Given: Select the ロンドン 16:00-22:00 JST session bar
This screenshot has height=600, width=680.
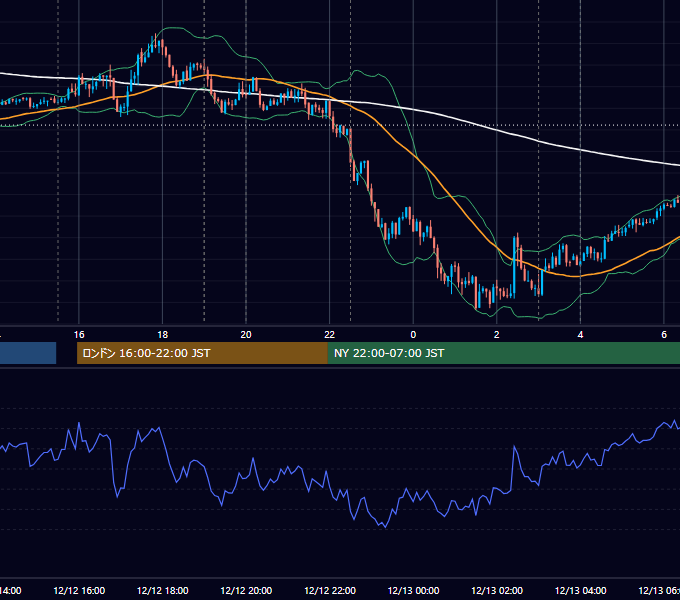Looking at the screenshot, I should pyautogui.click(x=202, y=353).
